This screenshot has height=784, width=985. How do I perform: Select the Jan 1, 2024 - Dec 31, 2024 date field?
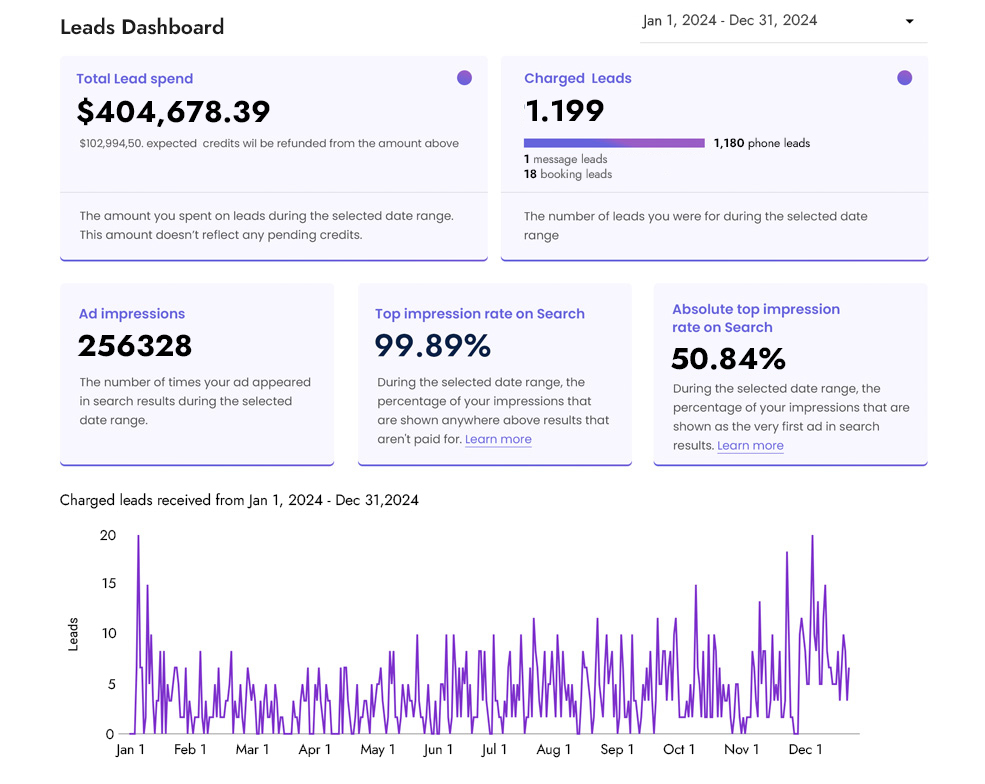(x=730, y=21)
